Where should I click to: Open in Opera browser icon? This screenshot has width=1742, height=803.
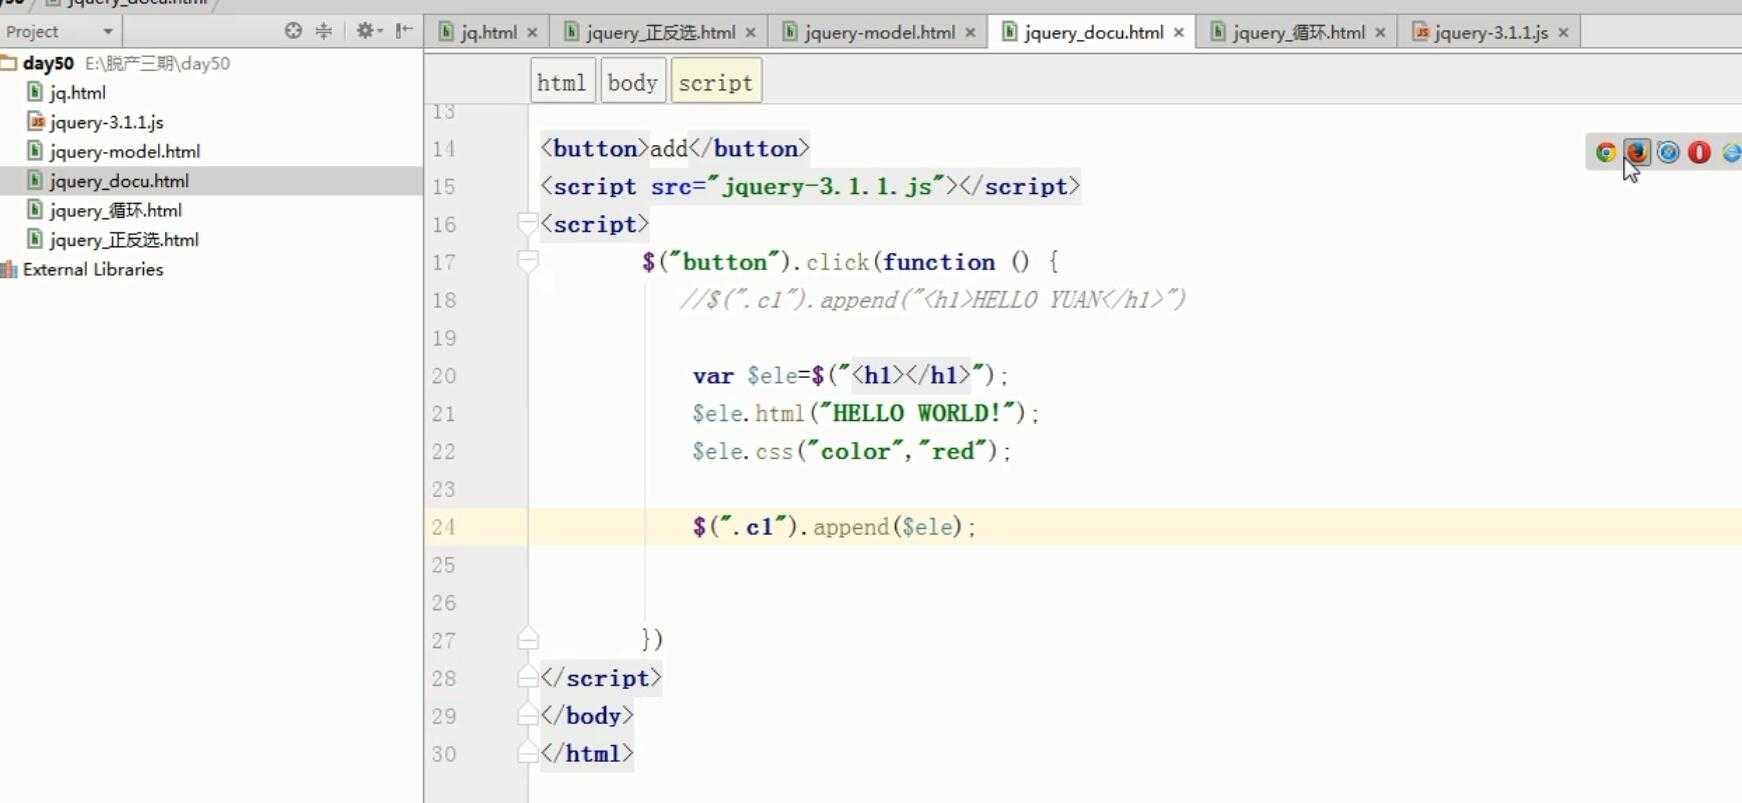click(1699, 152)
